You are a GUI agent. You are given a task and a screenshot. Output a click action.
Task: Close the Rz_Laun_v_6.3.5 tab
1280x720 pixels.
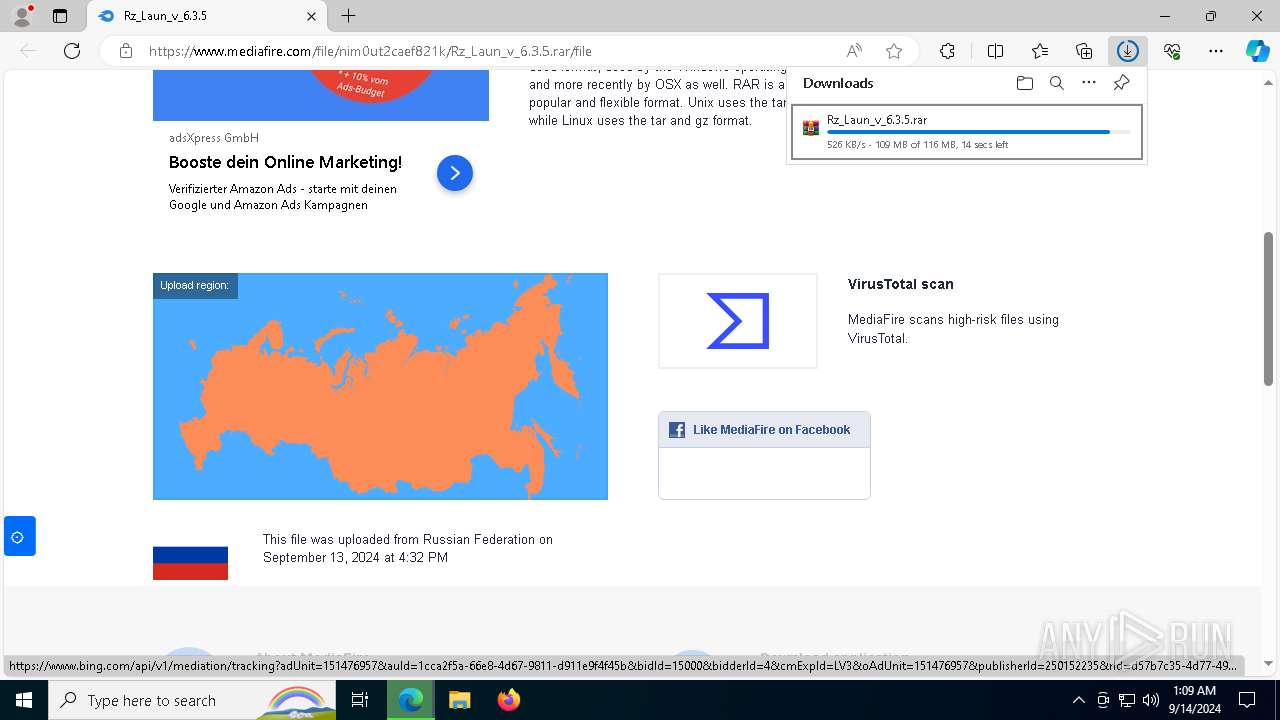[311, 16]
